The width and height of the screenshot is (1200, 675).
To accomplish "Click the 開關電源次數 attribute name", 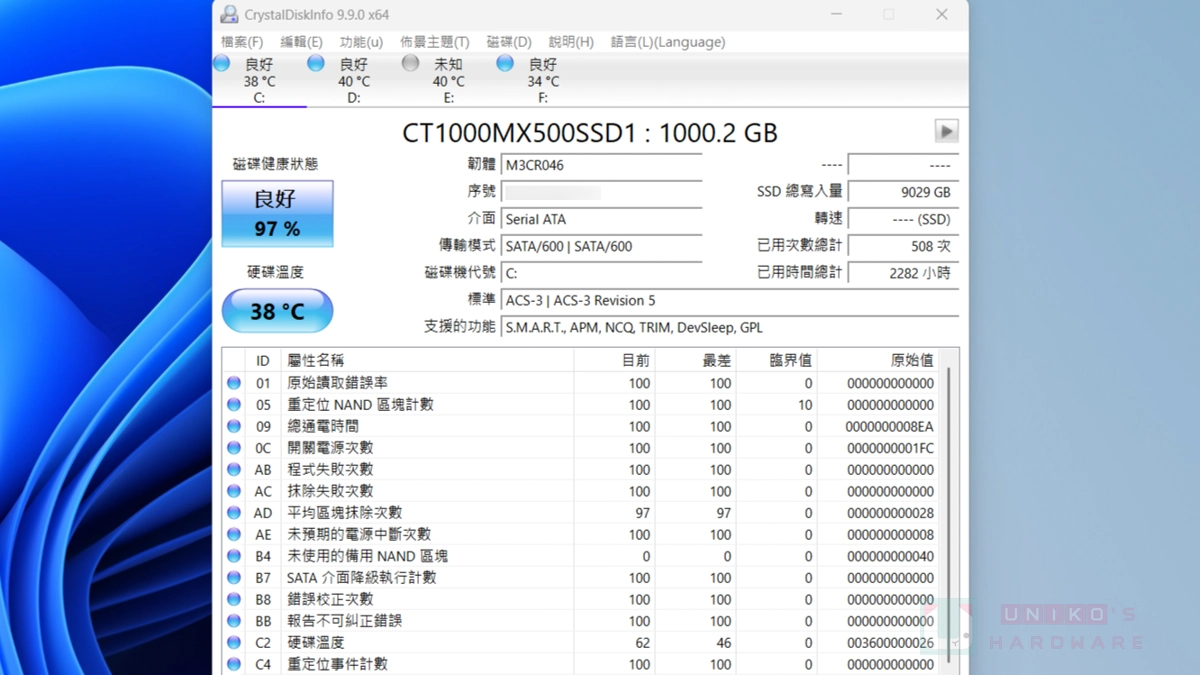I will (331, 448).
